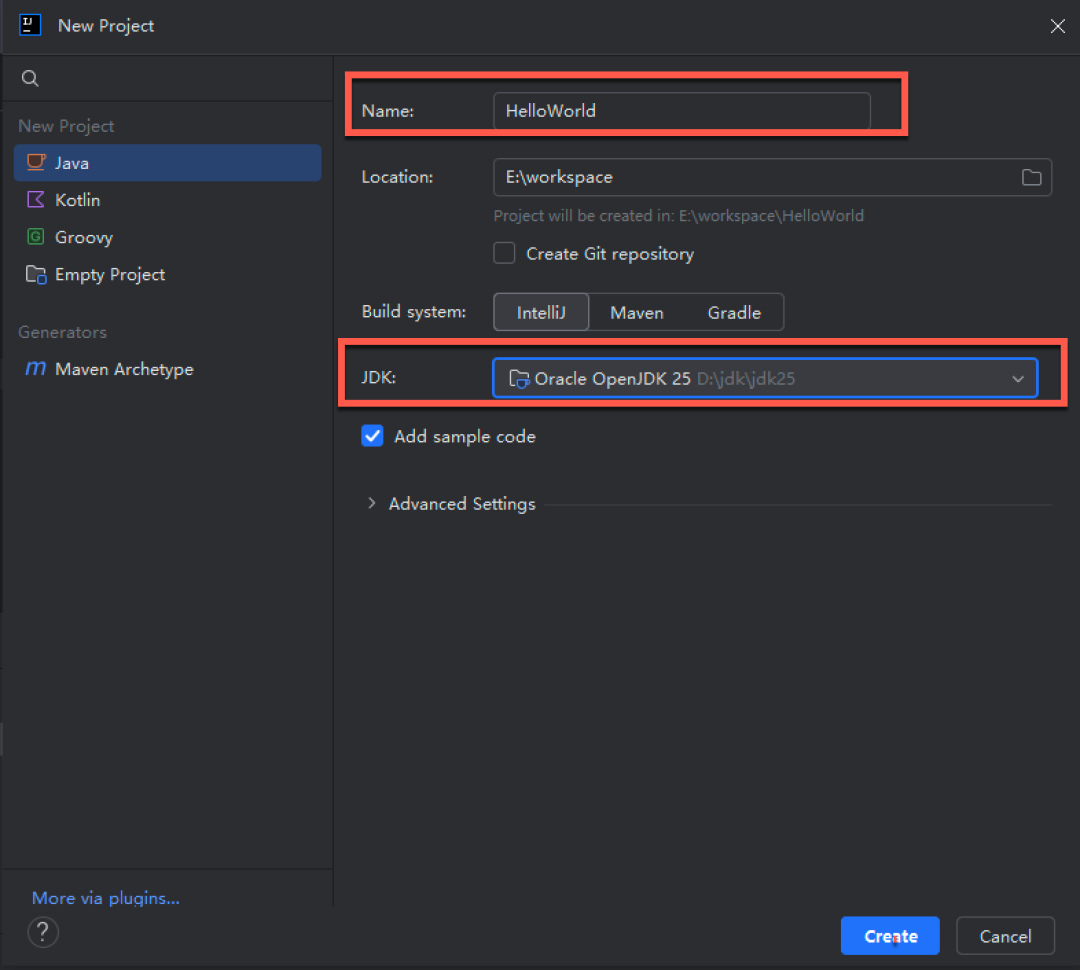The height and width of the screenshot is (970, 1080).
Task: Click the Create button
Action: (x=890, y=936)
